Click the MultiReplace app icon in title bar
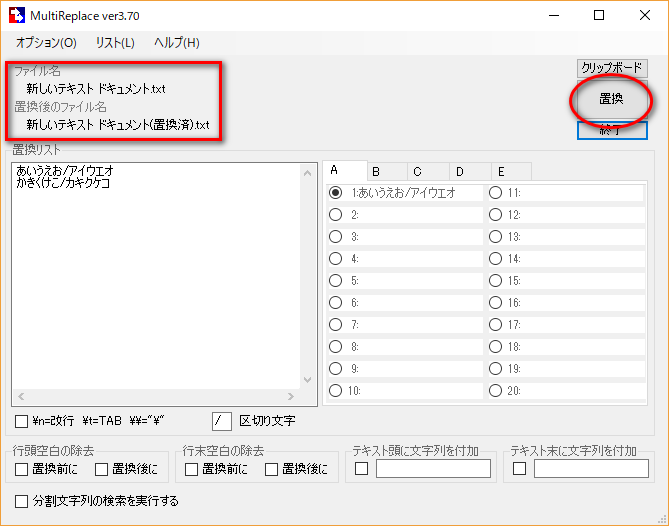 17,15
